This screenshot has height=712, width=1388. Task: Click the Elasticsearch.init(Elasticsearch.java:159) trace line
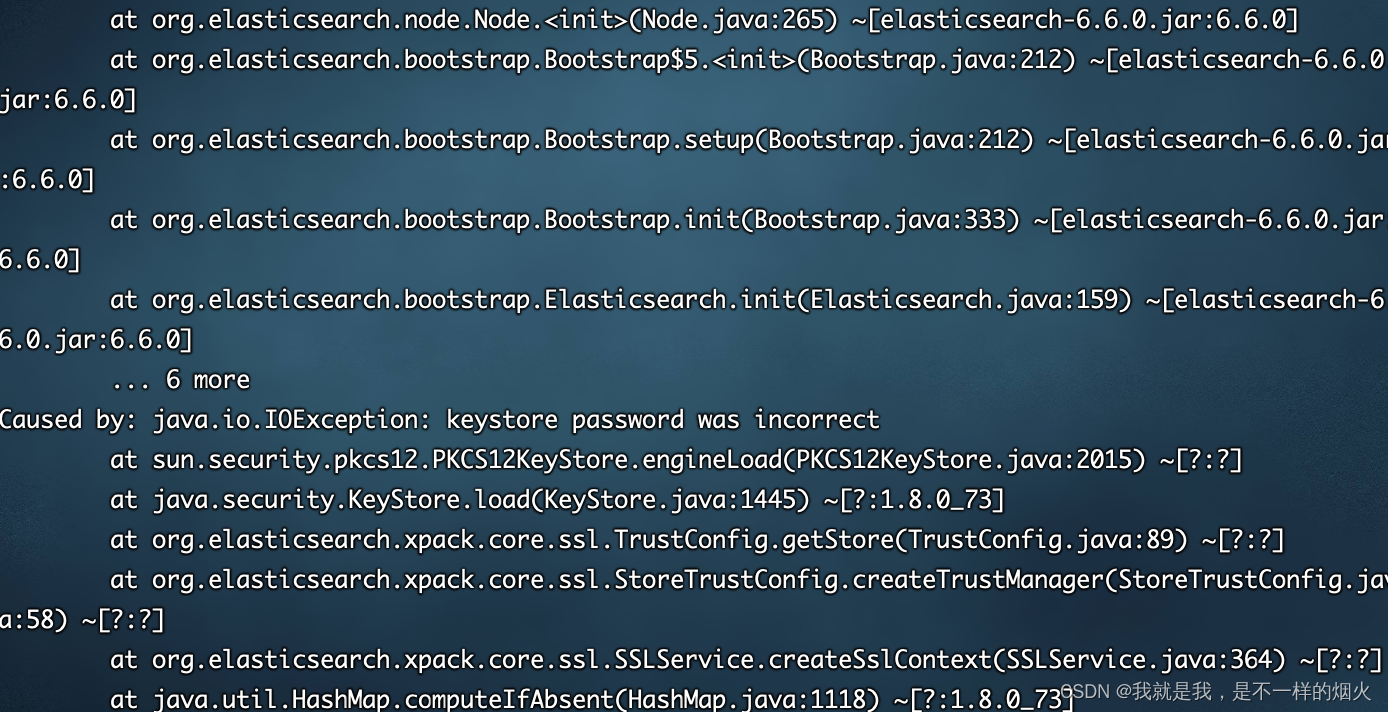click(747, 300)
